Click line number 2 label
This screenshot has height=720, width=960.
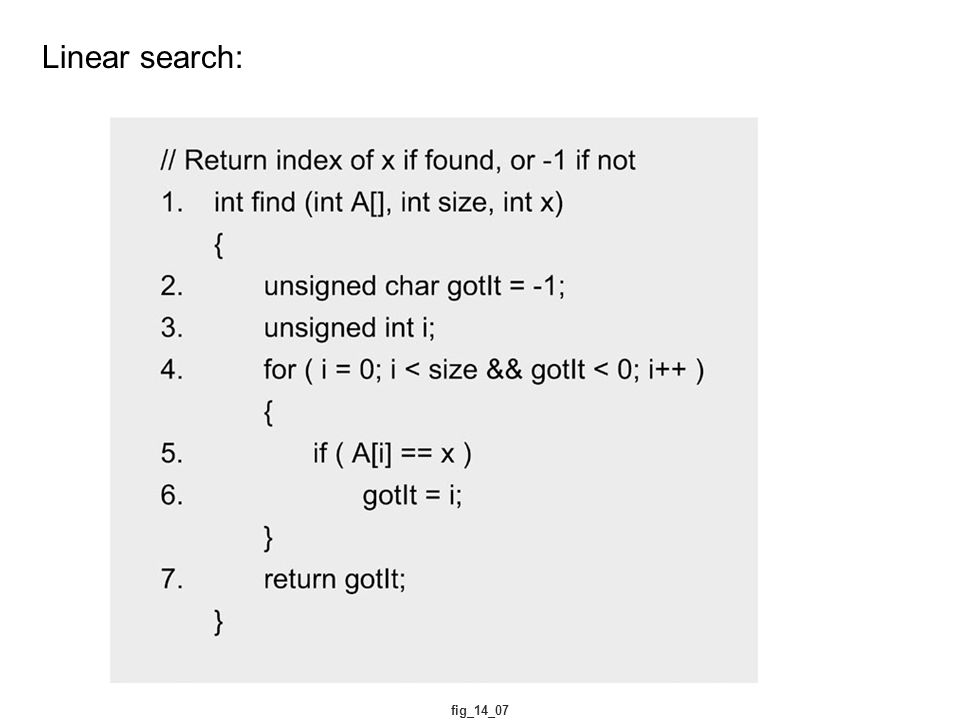[172, 287]
